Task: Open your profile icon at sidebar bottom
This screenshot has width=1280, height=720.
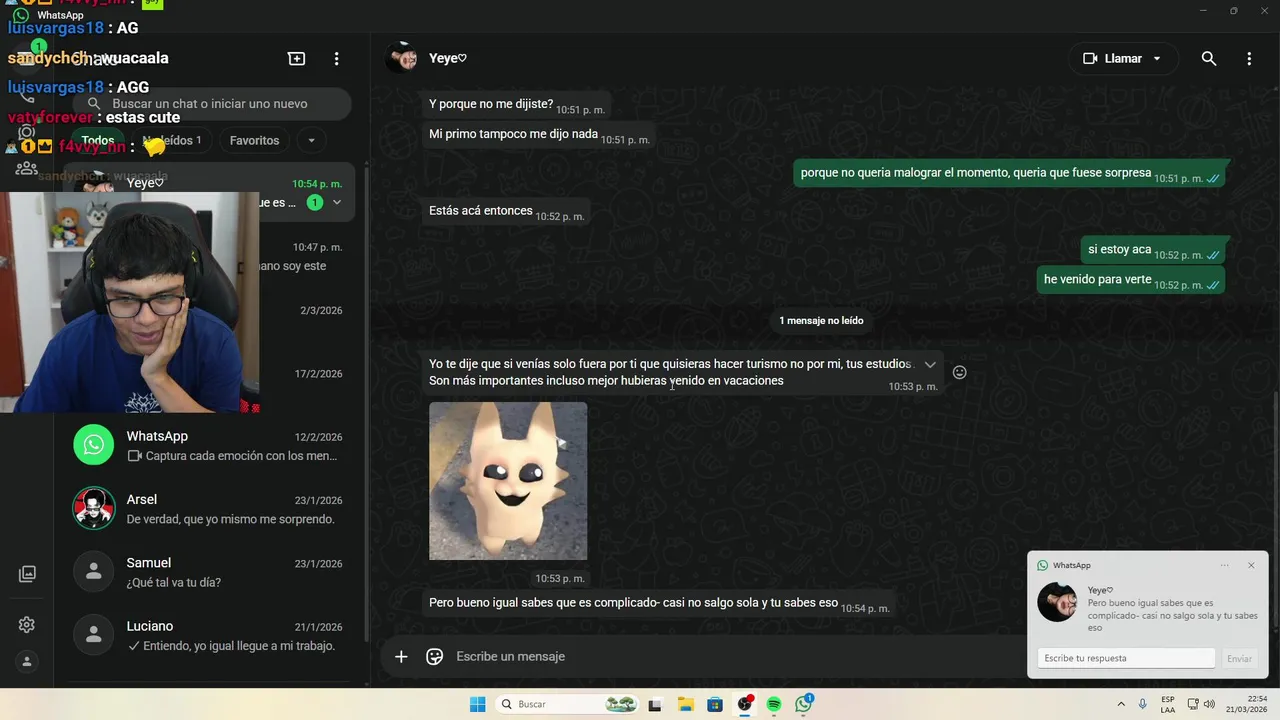Action: [27, 661]
